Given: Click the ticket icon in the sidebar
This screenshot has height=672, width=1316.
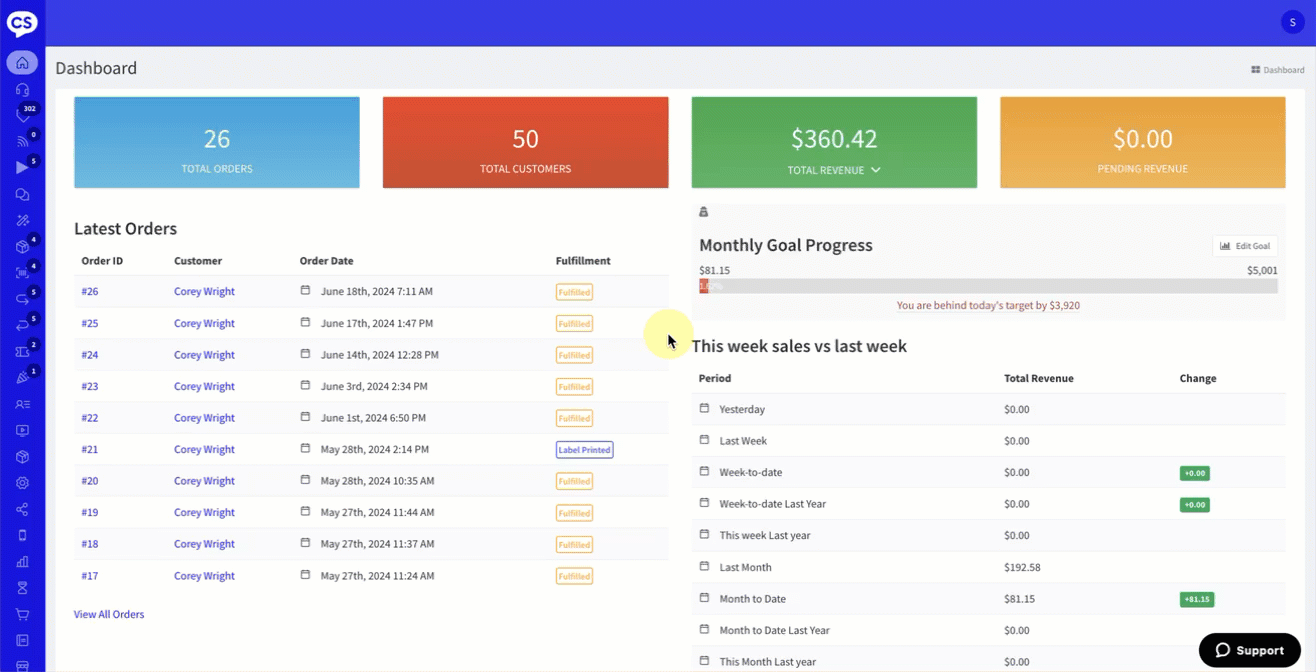Looking at the screenshot, I should tap(22, 352).
